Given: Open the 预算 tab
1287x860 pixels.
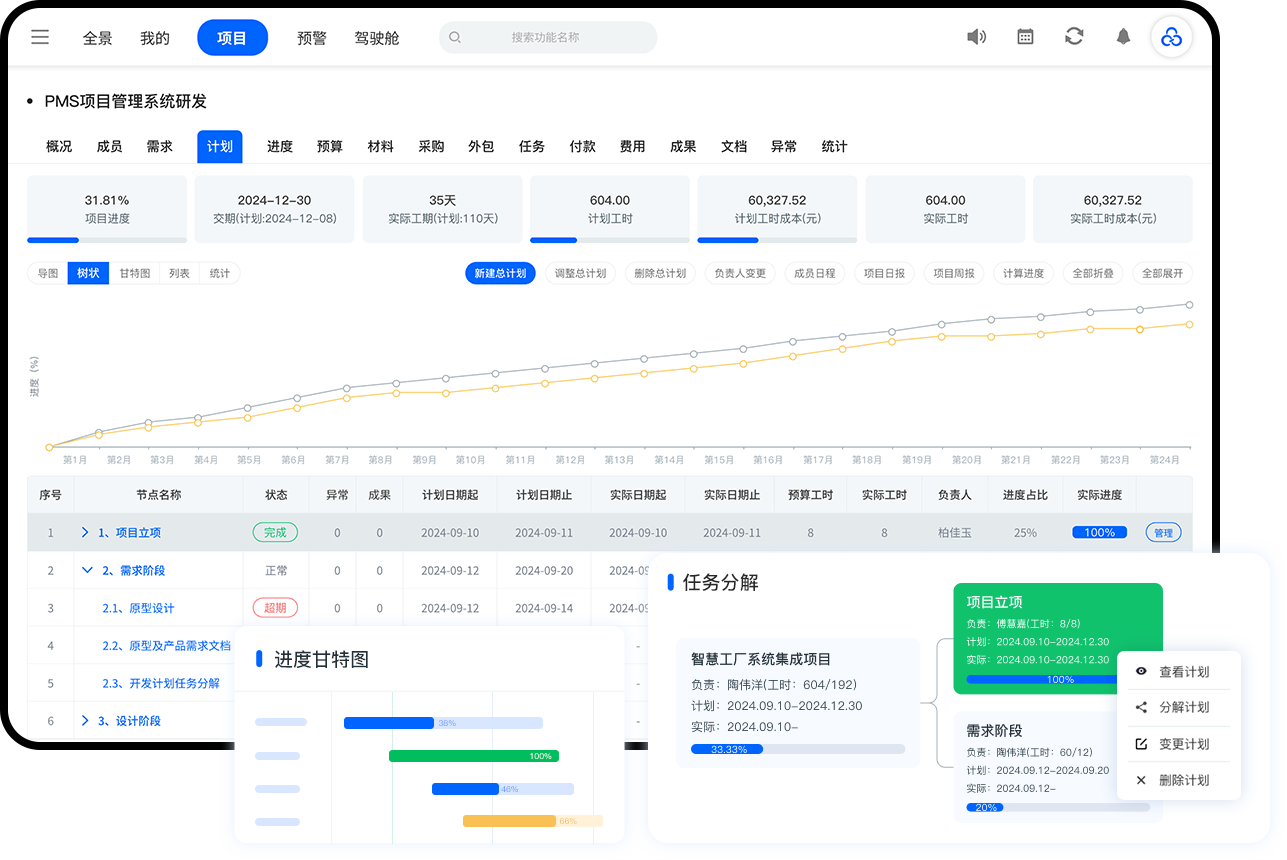Looking at the screenshot, I should click(330, 146).
